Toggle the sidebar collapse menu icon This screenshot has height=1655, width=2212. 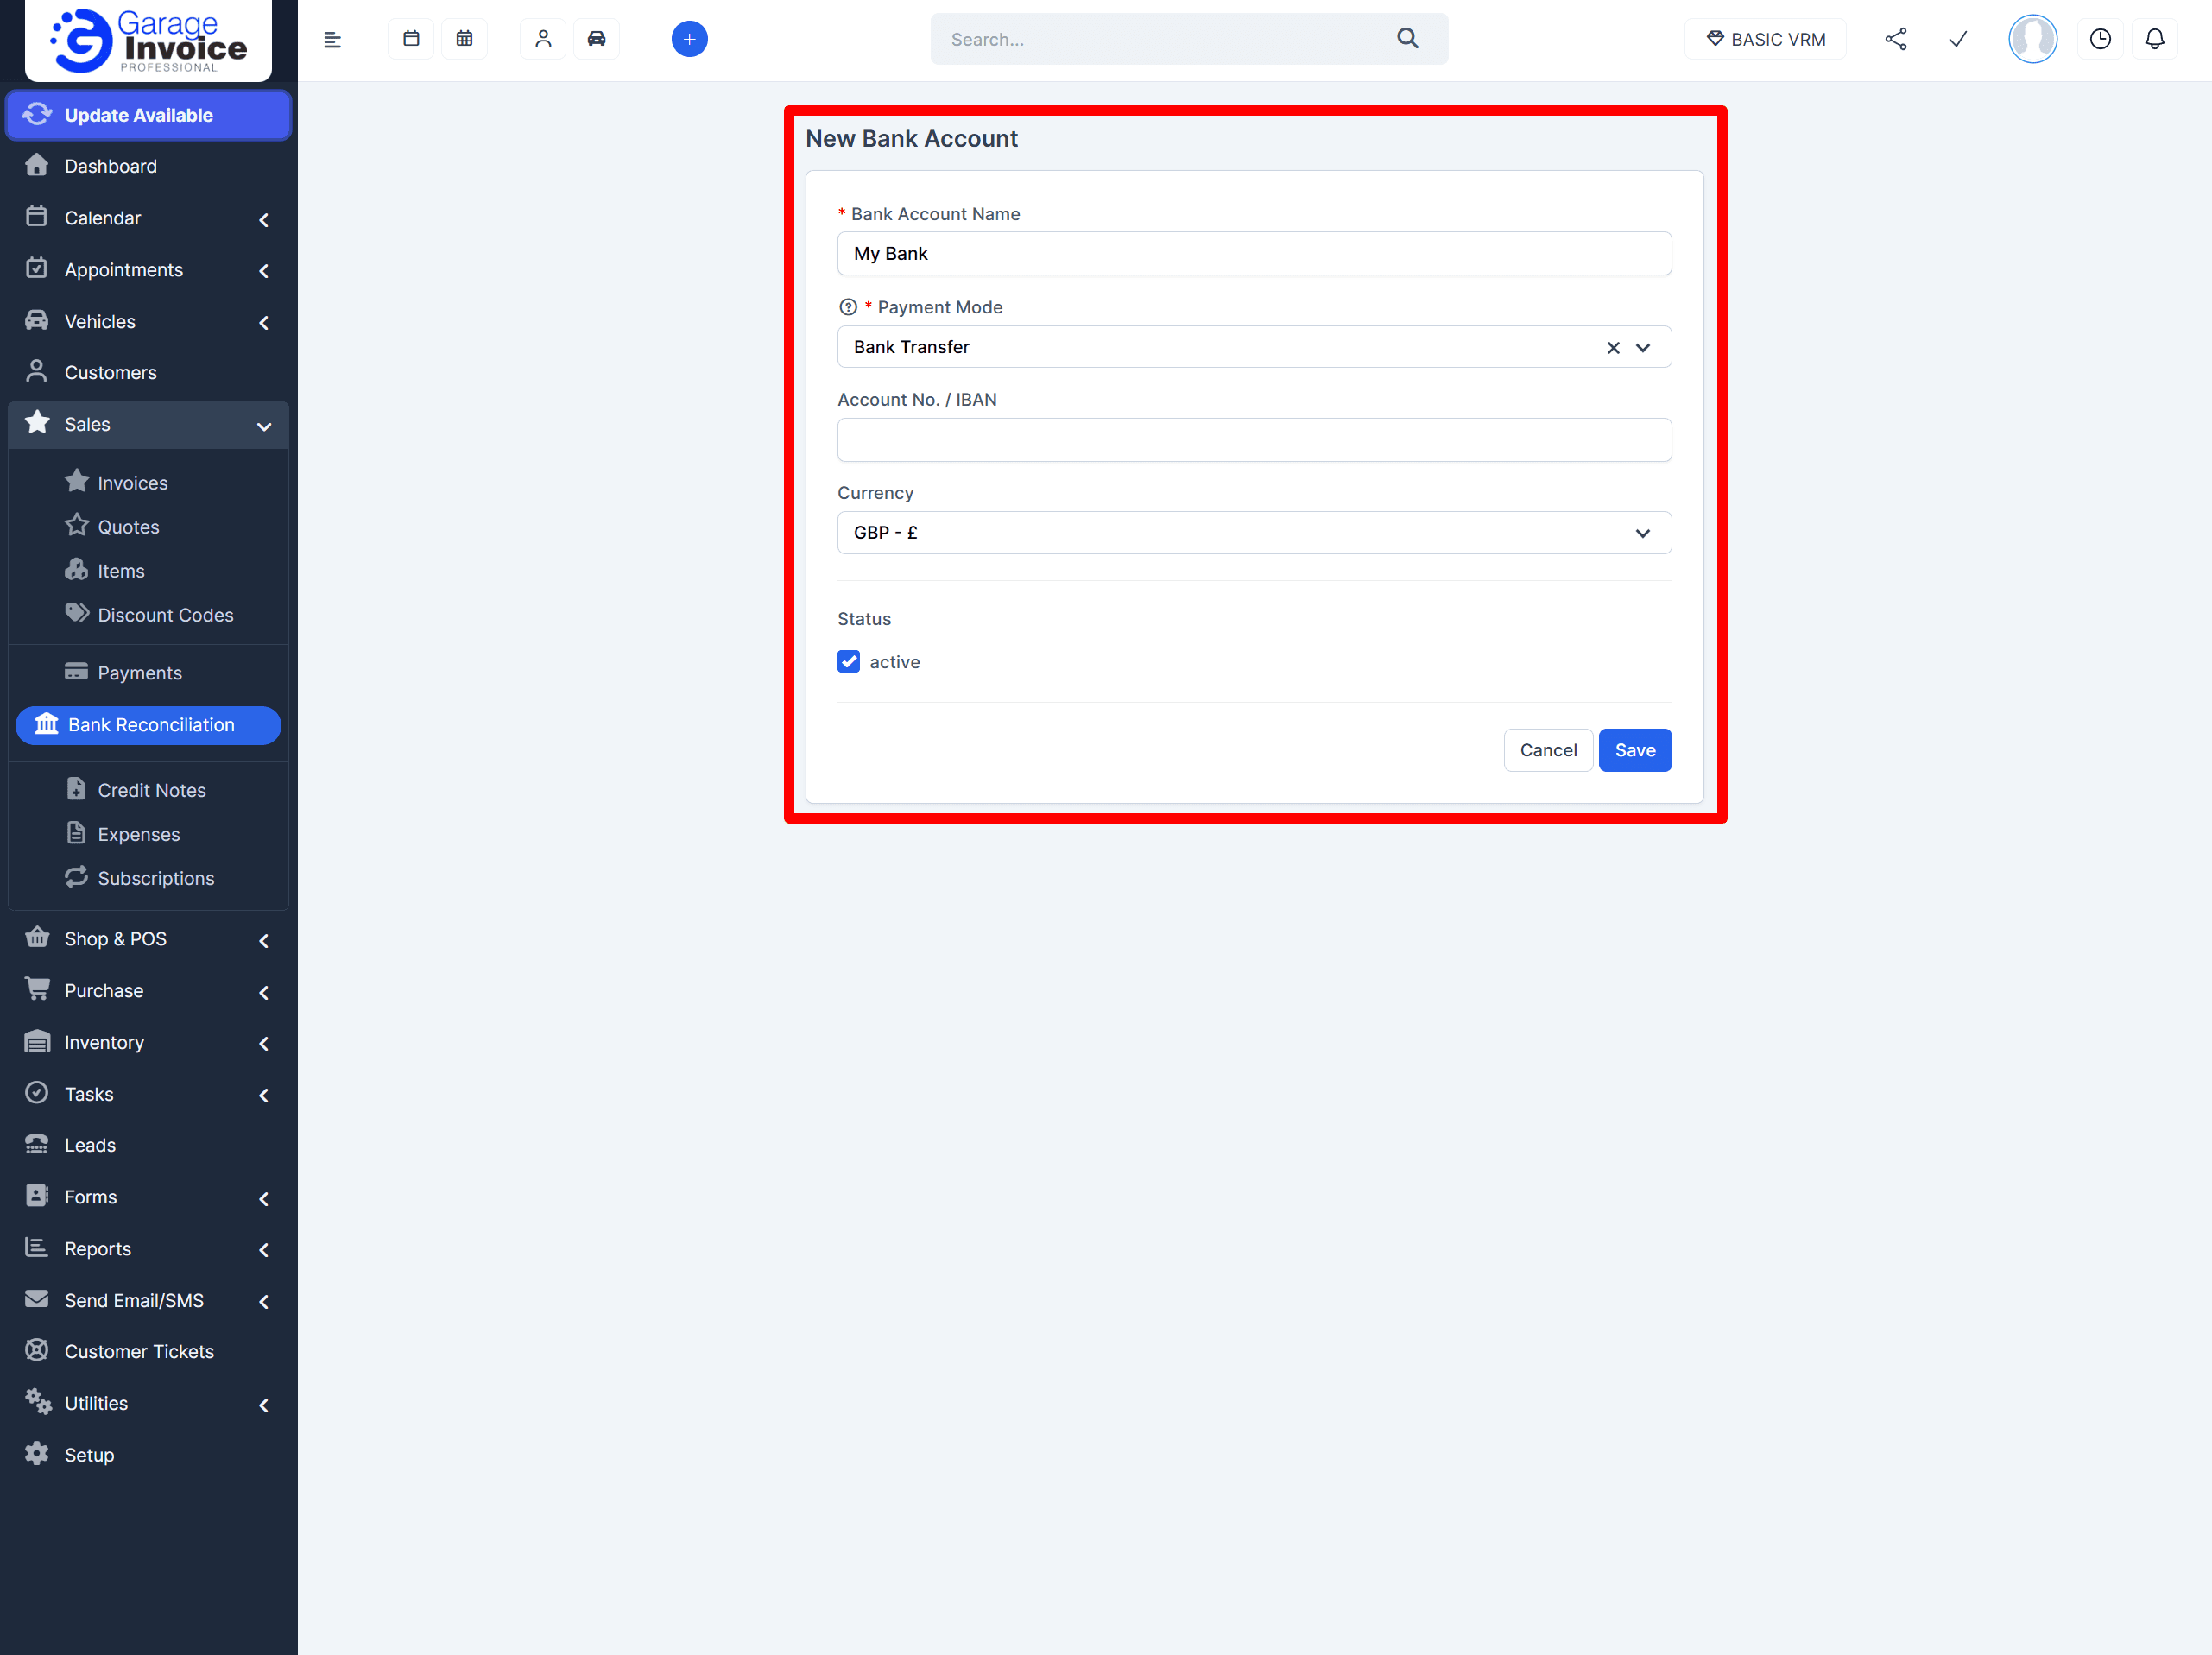333,40
